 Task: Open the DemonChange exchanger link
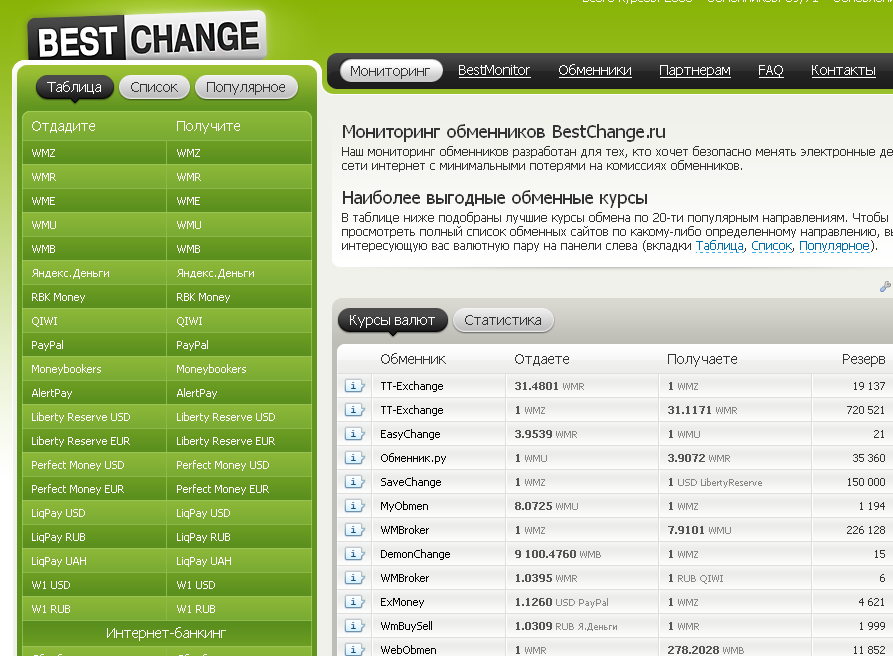[x=415, y=554]
